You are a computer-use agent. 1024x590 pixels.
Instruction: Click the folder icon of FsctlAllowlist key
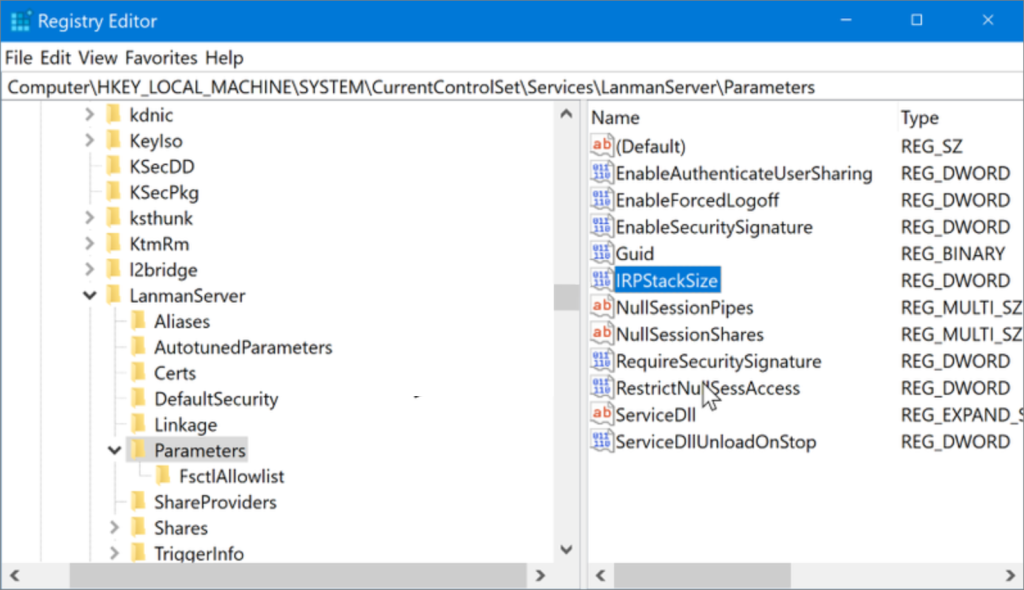(163, 476)
